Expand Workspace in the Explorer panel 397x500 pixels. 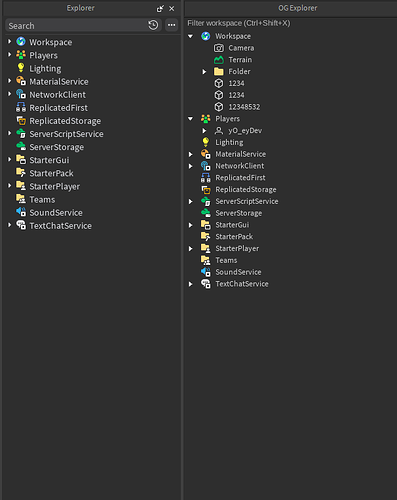pos(9,42)
